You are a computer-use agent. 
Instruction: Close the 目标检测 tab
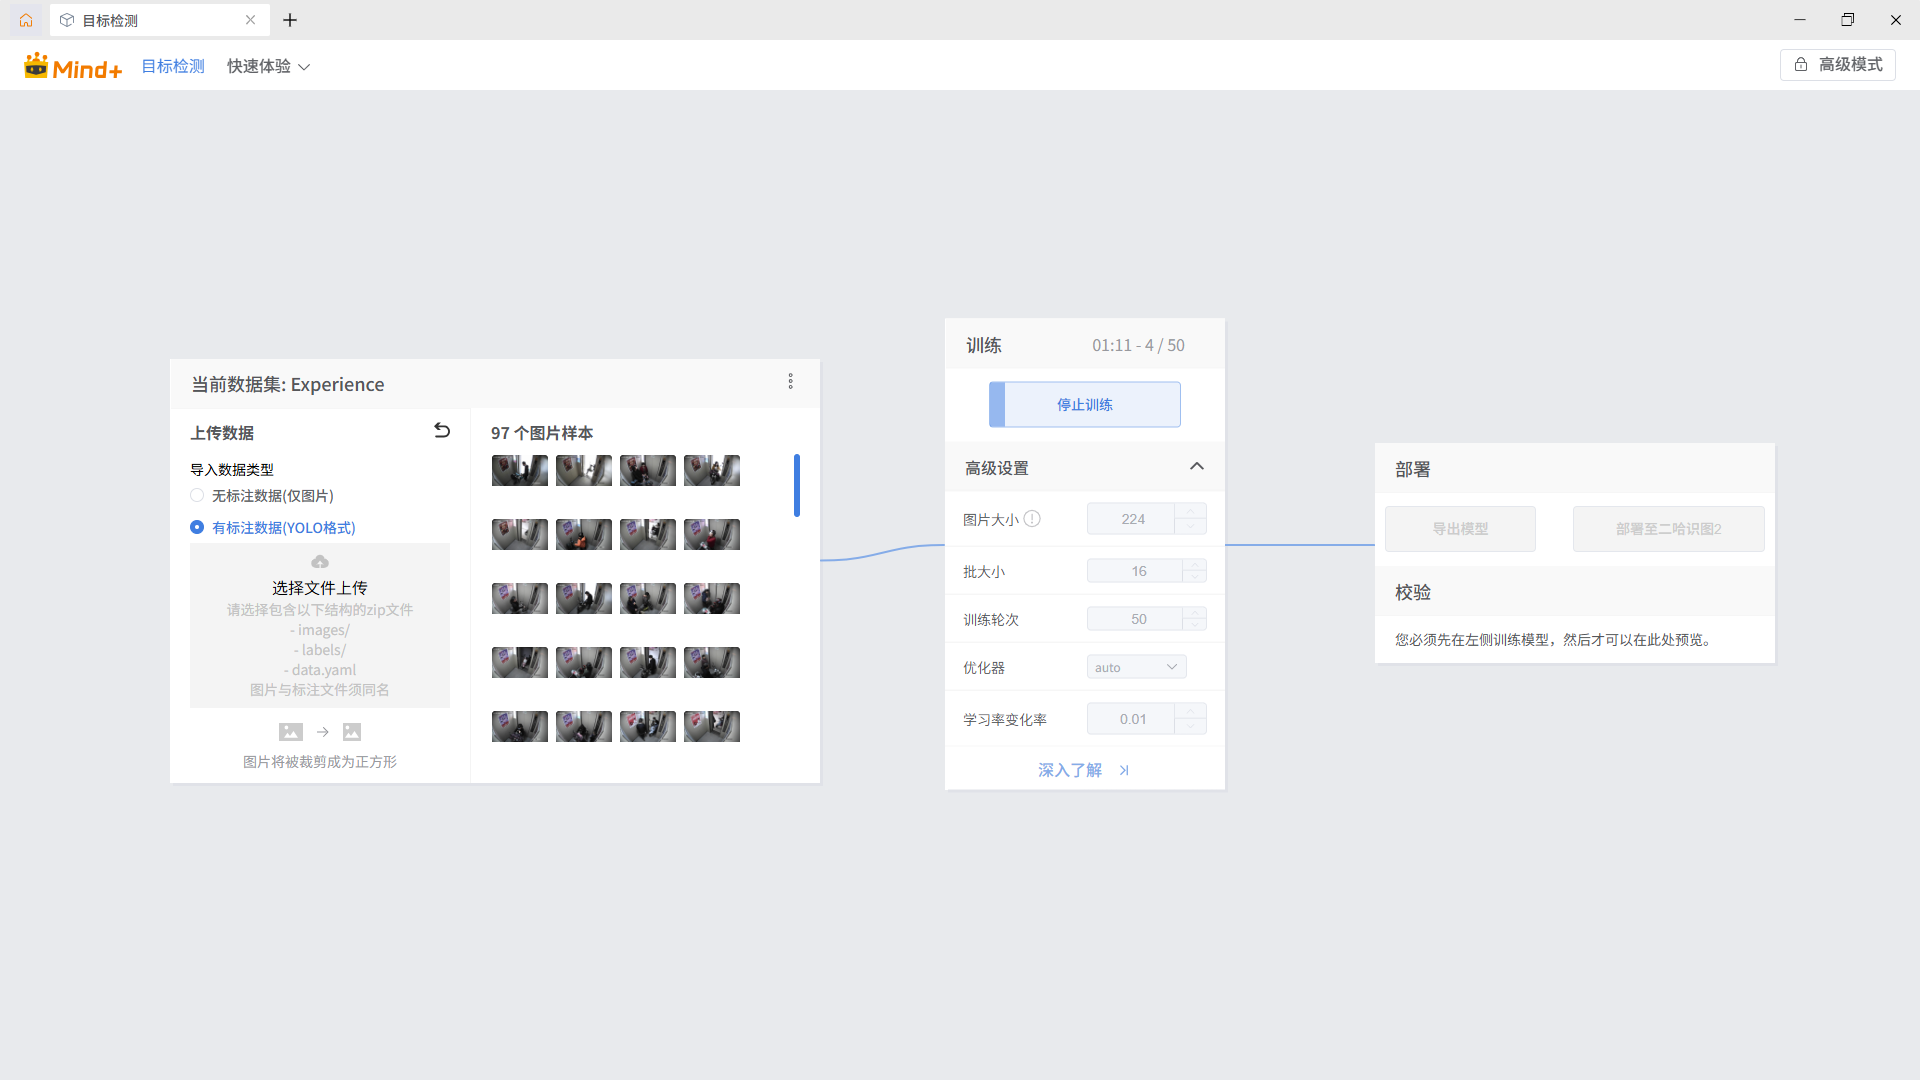coord(250,20)
